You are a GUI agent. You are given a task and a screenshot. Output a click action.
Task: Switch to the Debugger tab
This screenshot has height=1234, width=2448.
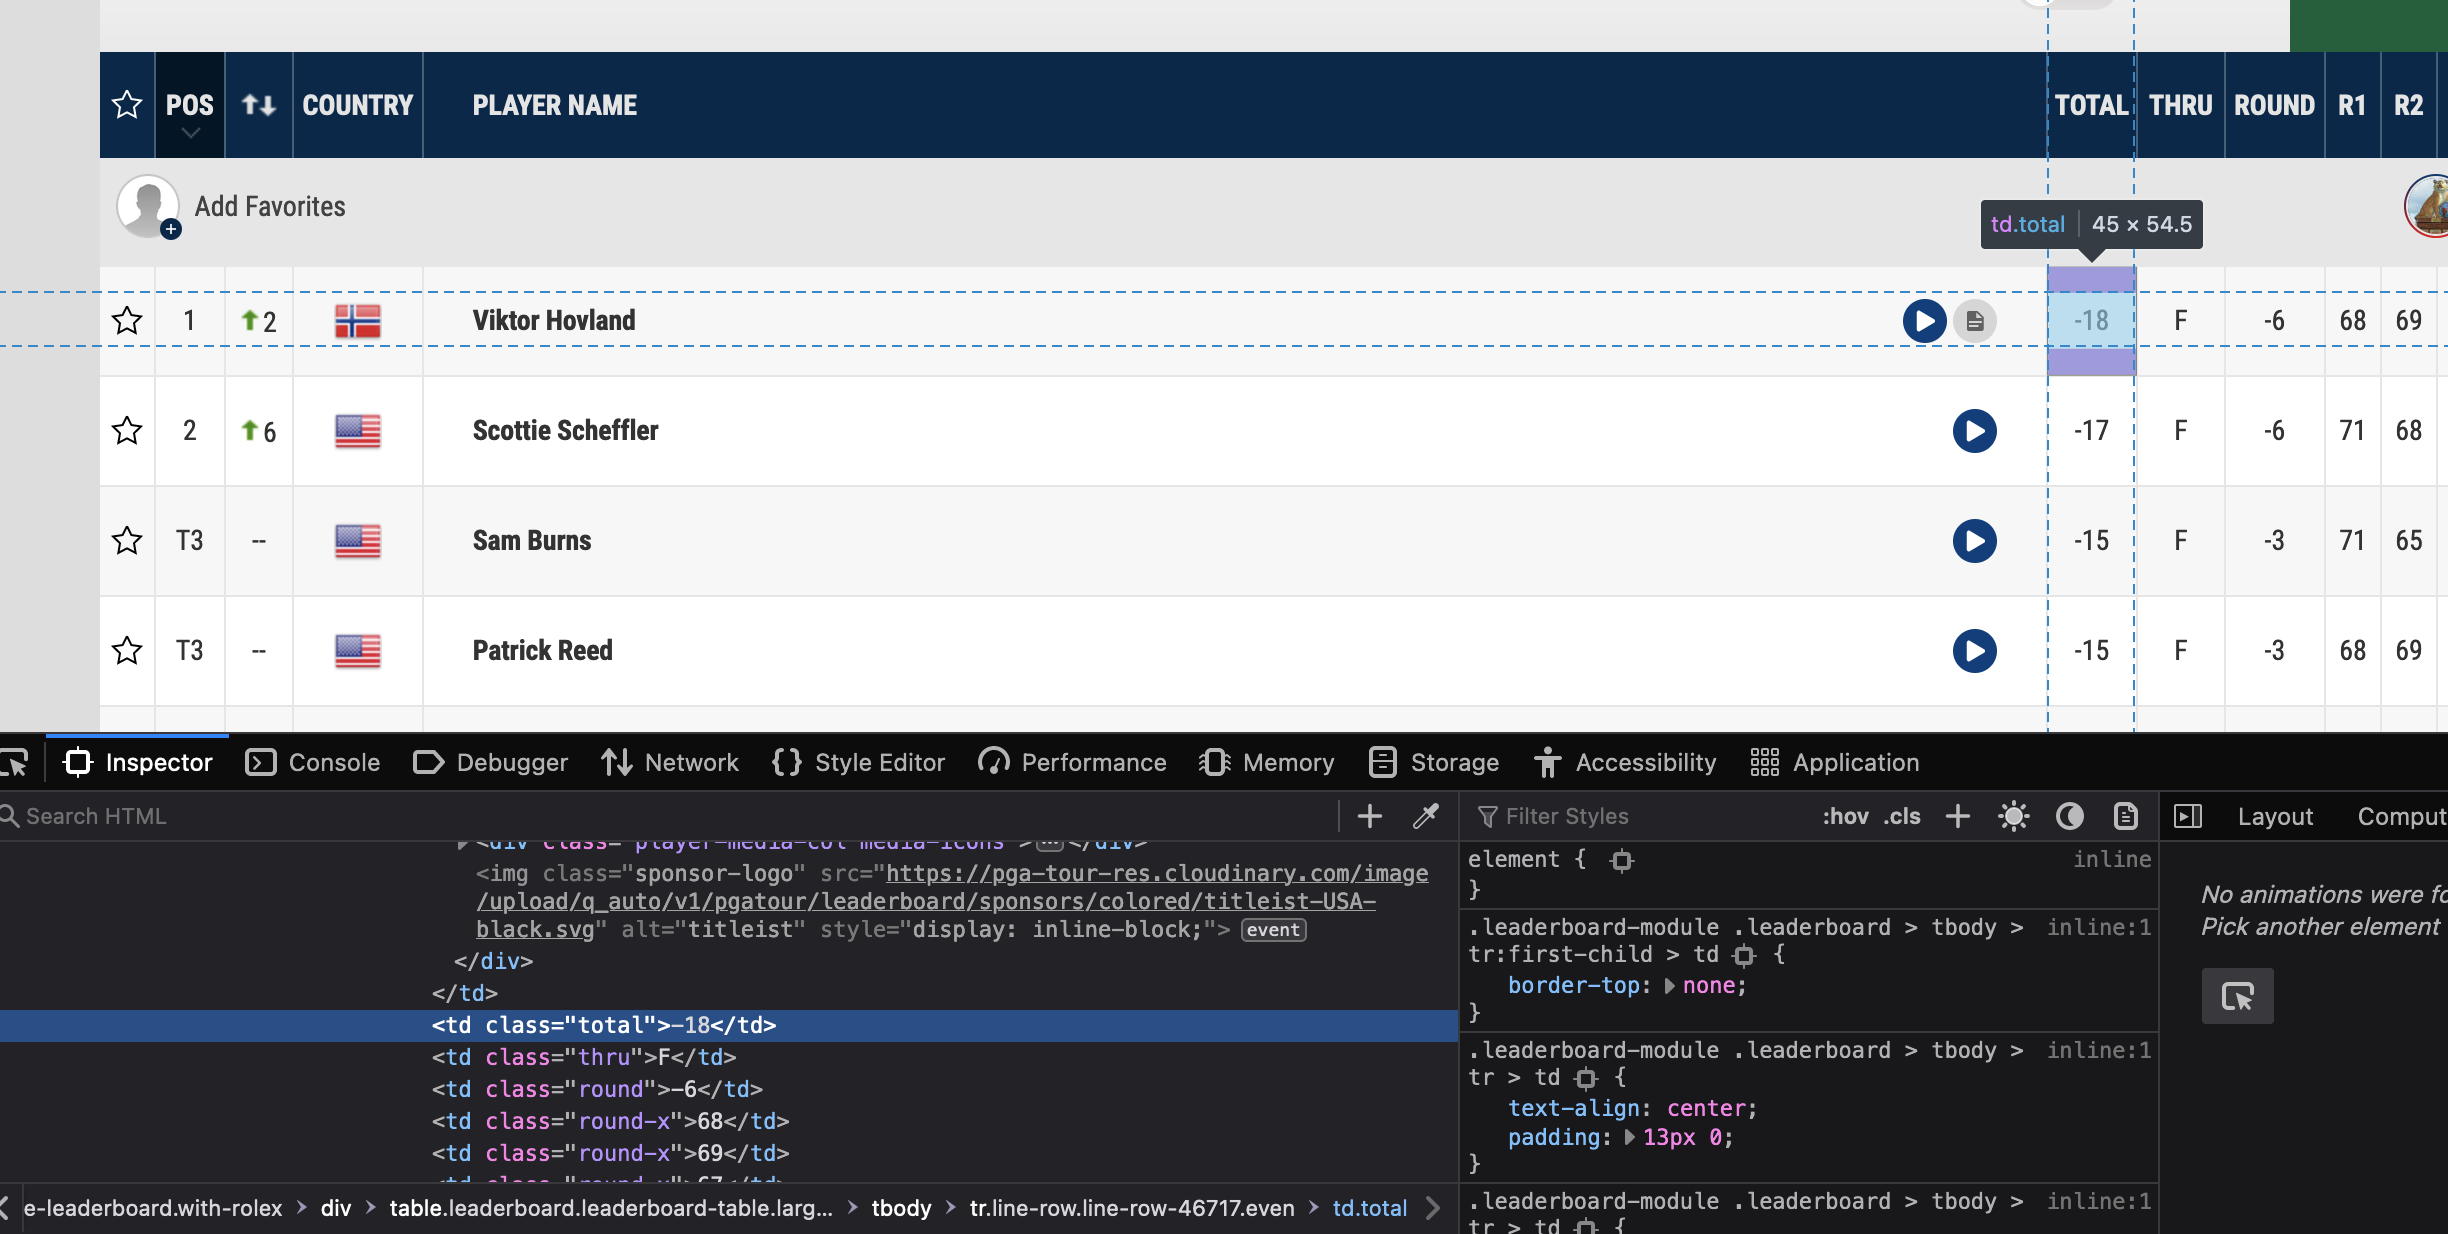coord(490,763)
